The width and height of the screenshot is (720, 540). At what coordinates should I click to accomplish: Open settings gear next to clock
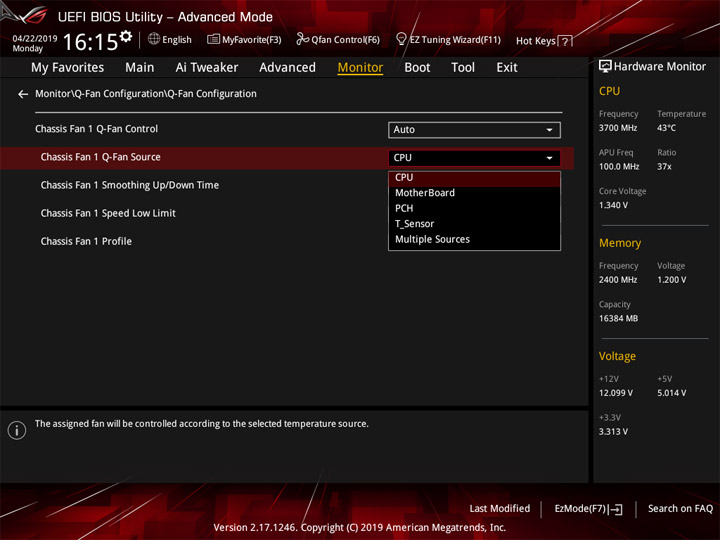click(126, 36)
